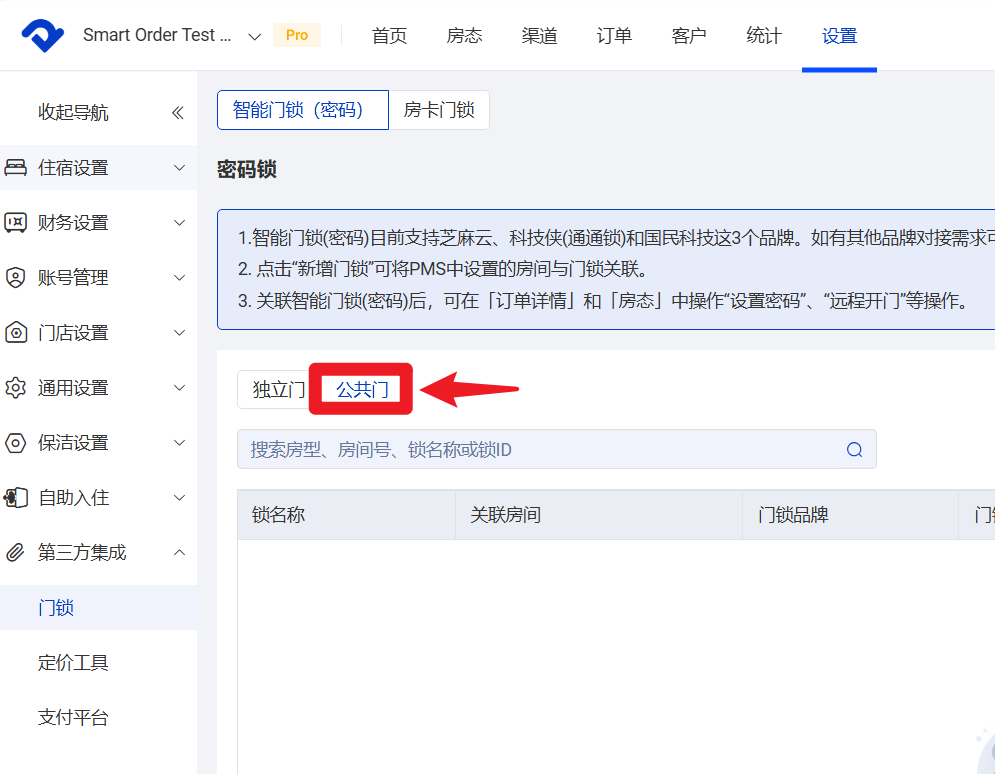The height and width of the screenshot is (774, 995).
Task: Click the gear icon for 通用设置
Action: pos(16,388)
